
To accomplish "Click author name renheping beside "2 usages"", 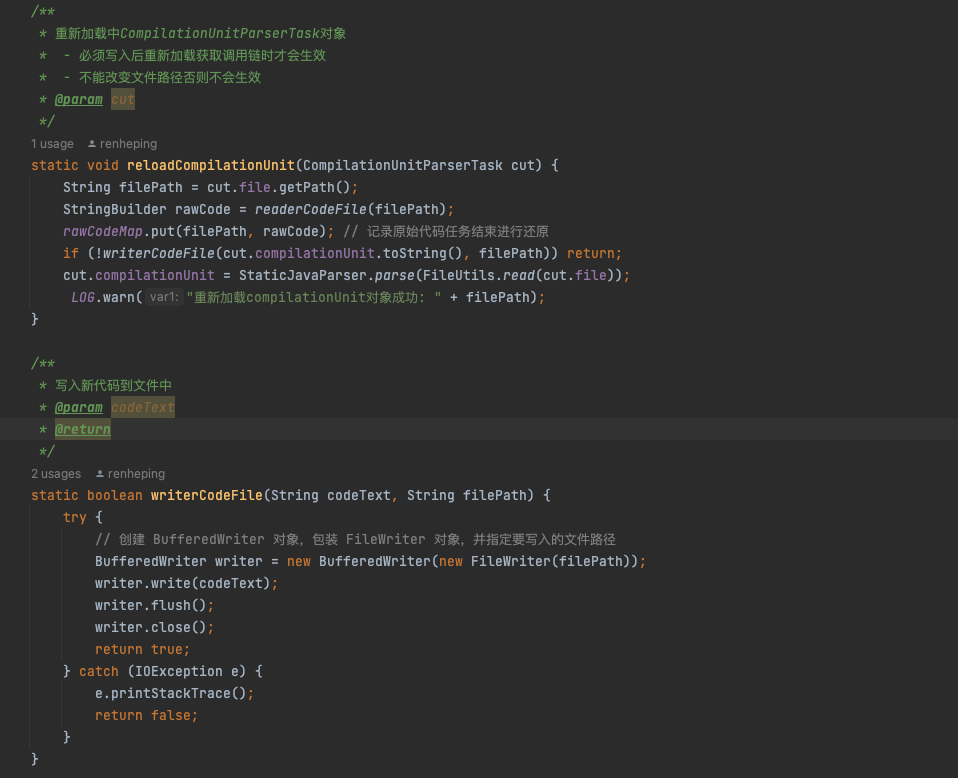I will [x=136, y=474].
